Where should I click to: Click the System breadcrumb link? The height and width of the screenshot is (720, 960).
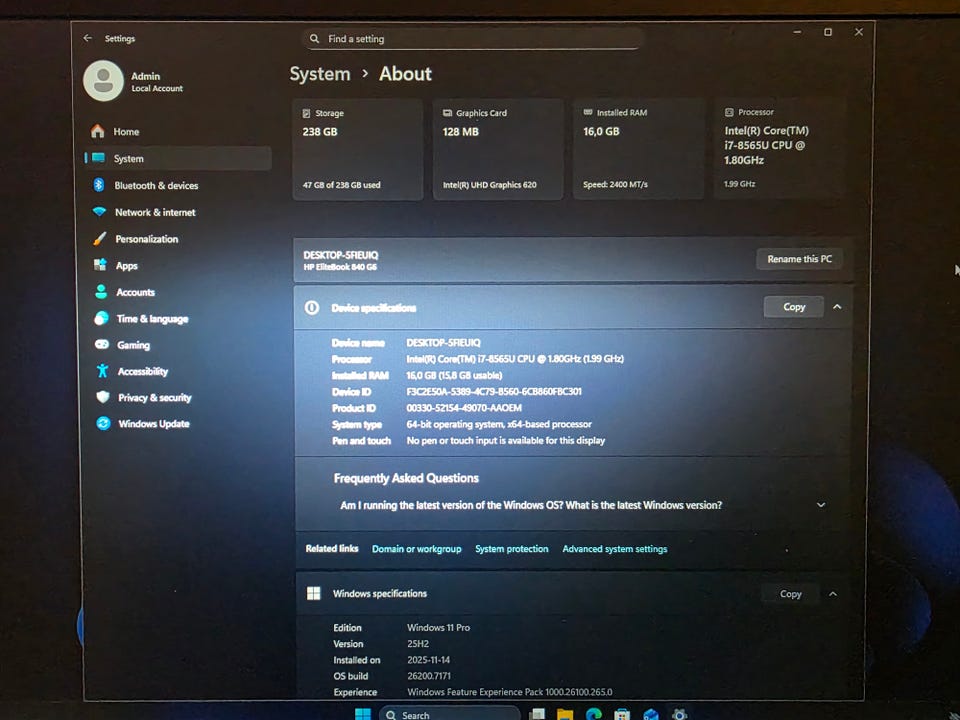320,74
